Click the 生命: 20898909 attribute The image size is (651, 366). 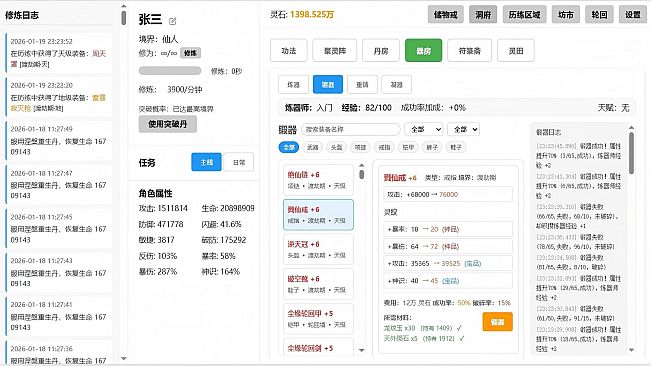(x=228, y=208)
